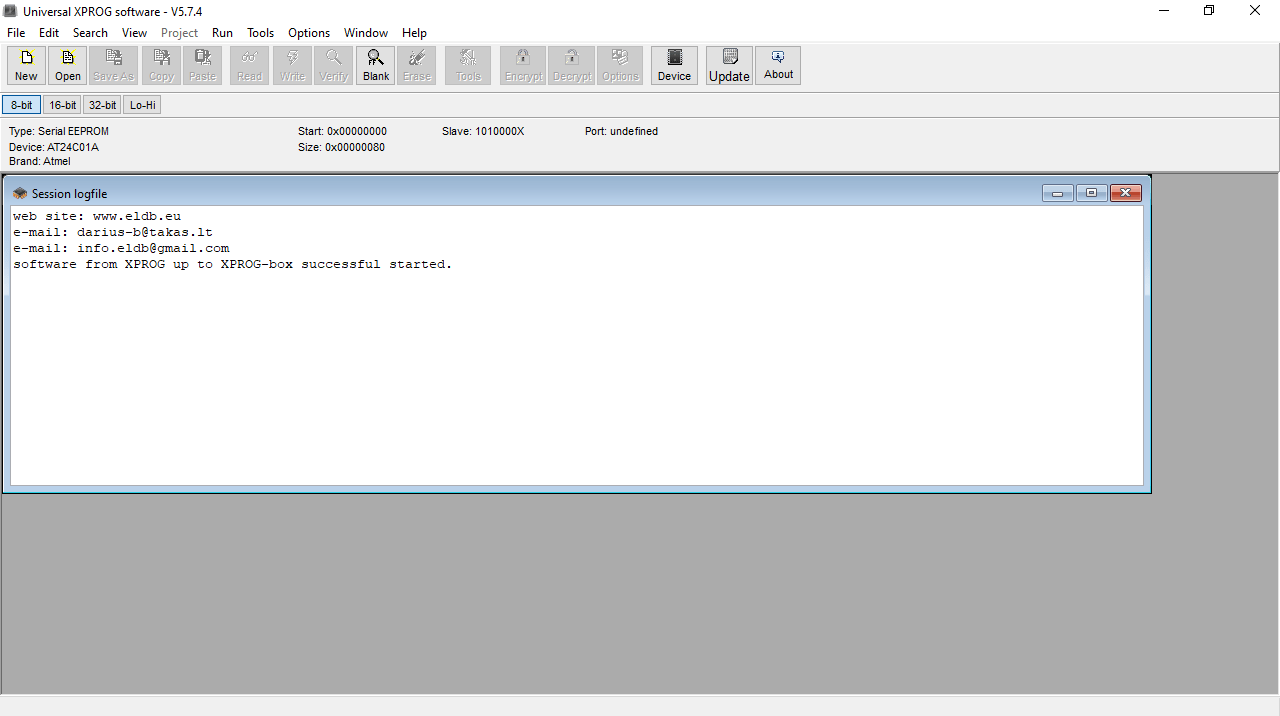Screen dimensions: 1280x716
Task: Maximize the Session logfile window
Action: pos(1091,193)
